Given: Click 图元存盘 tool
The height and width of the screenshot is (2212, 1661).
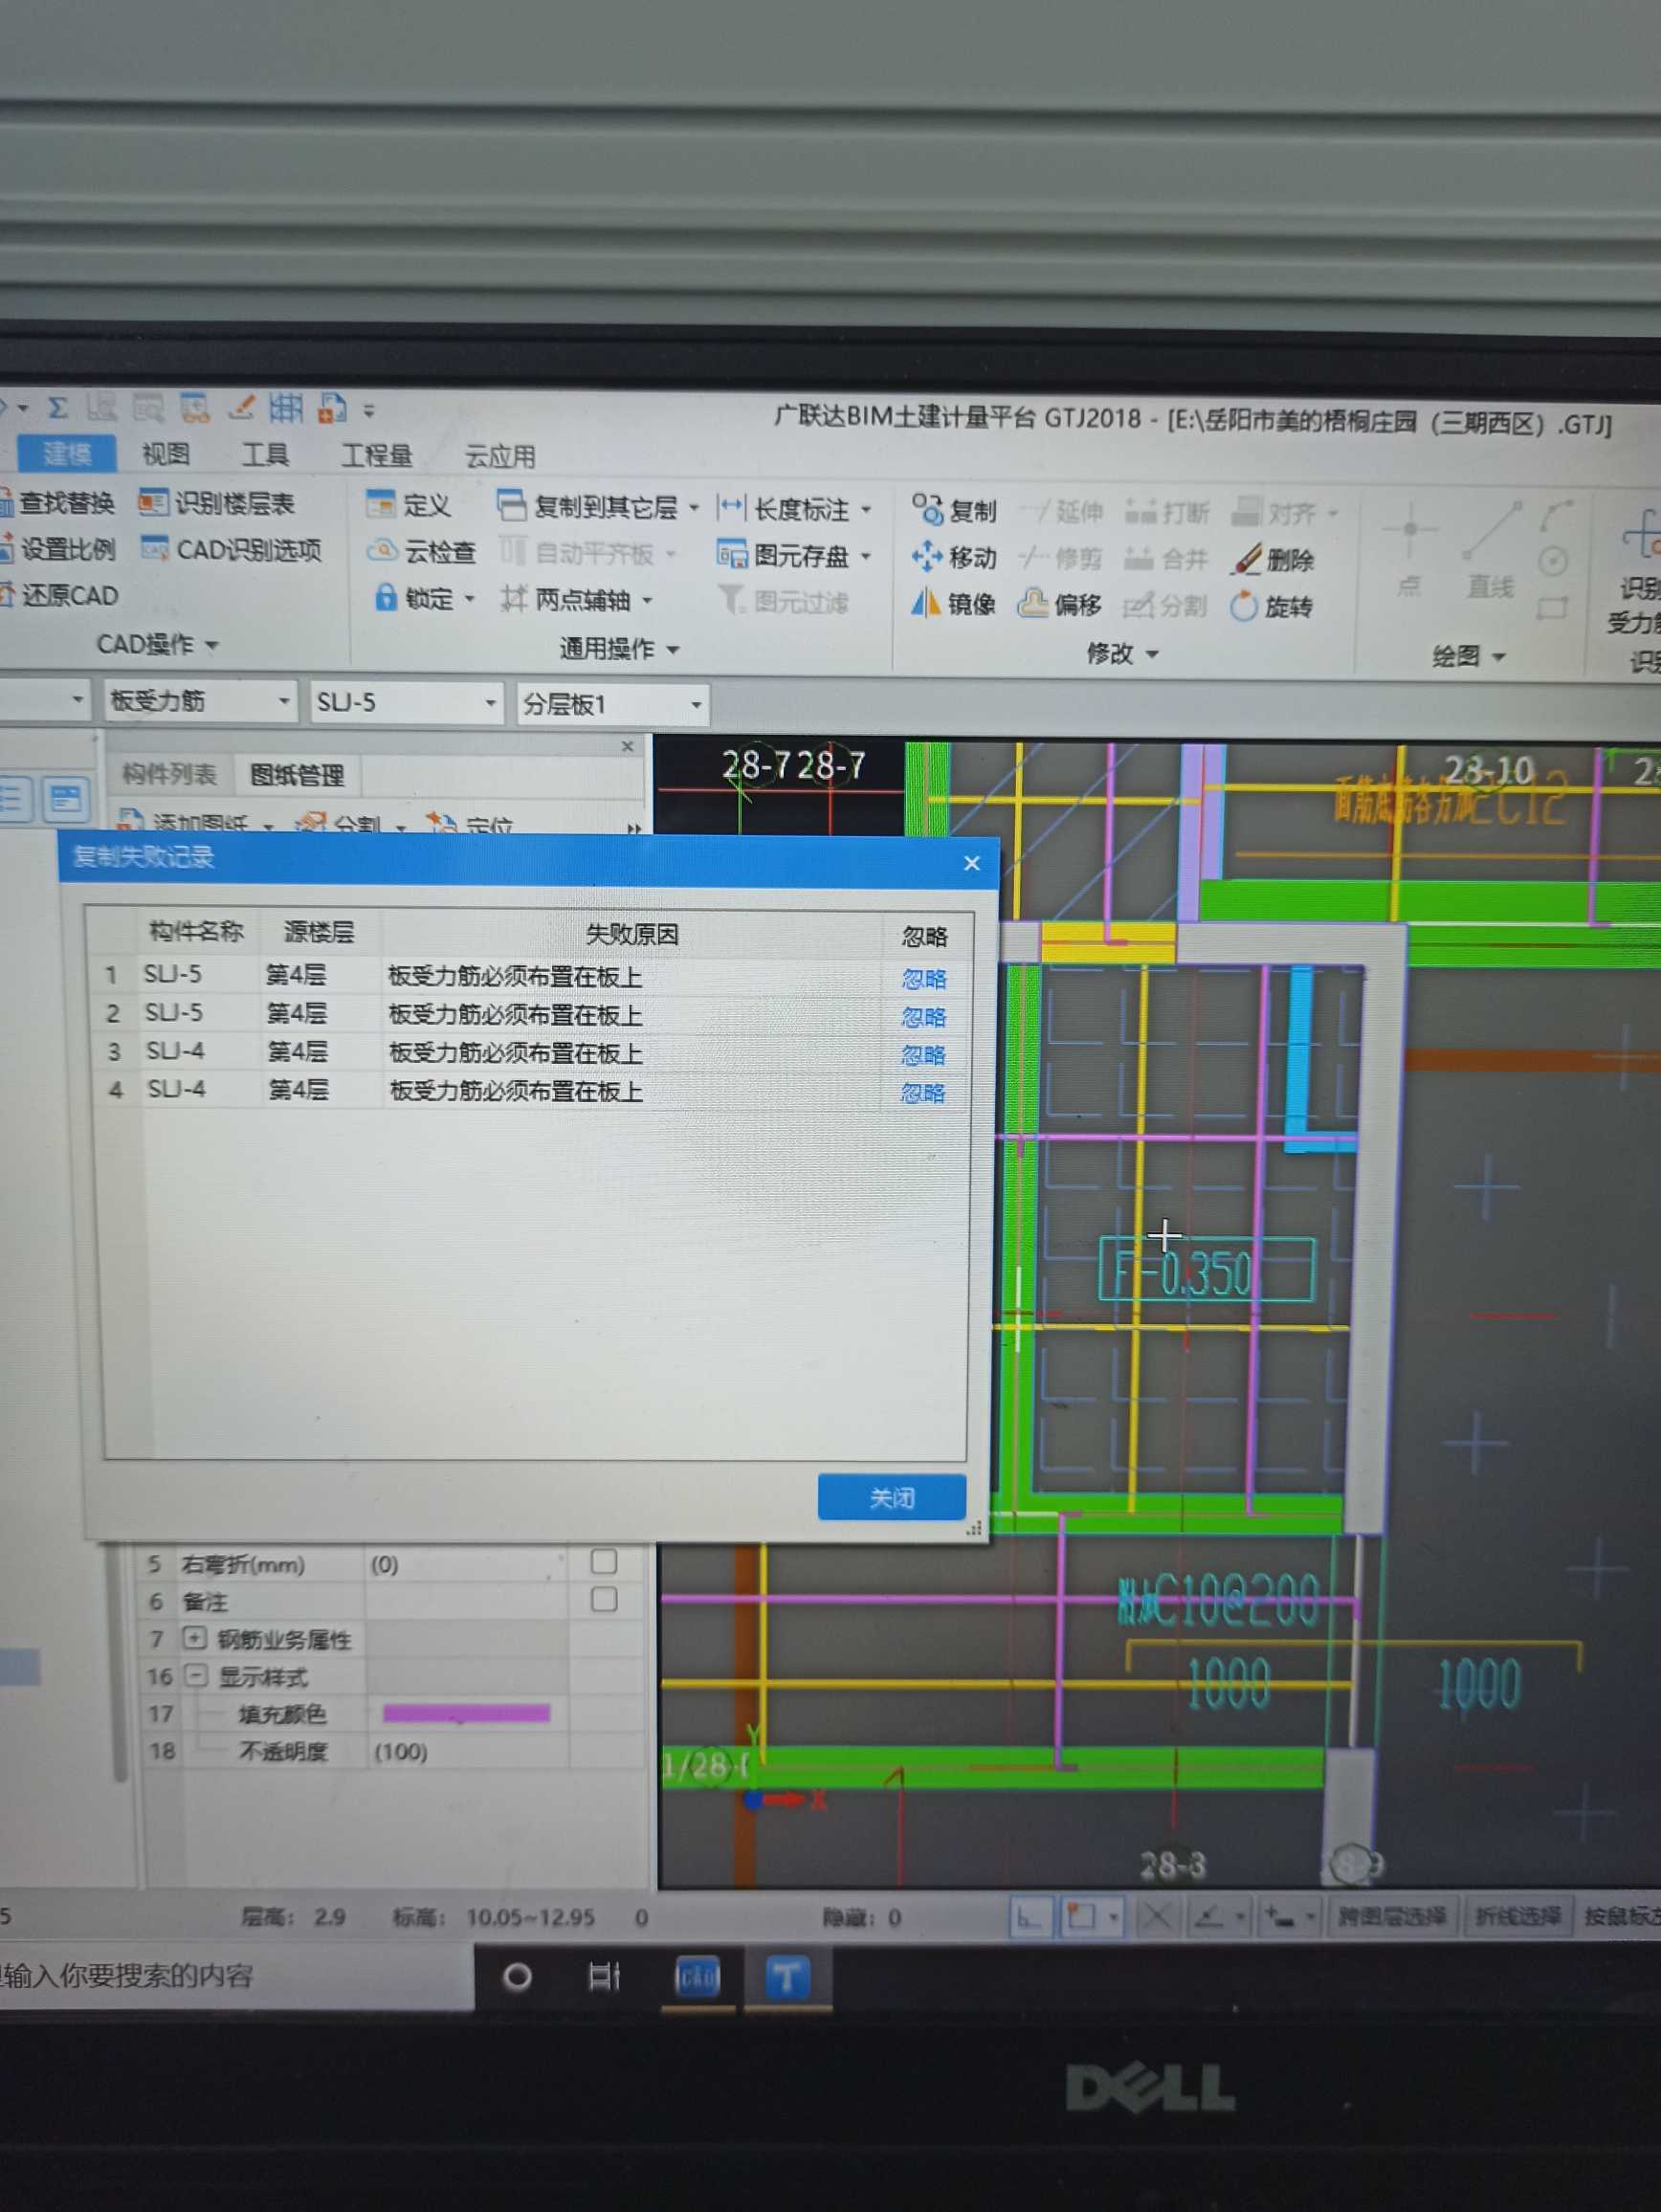Looking at the screenshot, I should [x=794, y=555].
